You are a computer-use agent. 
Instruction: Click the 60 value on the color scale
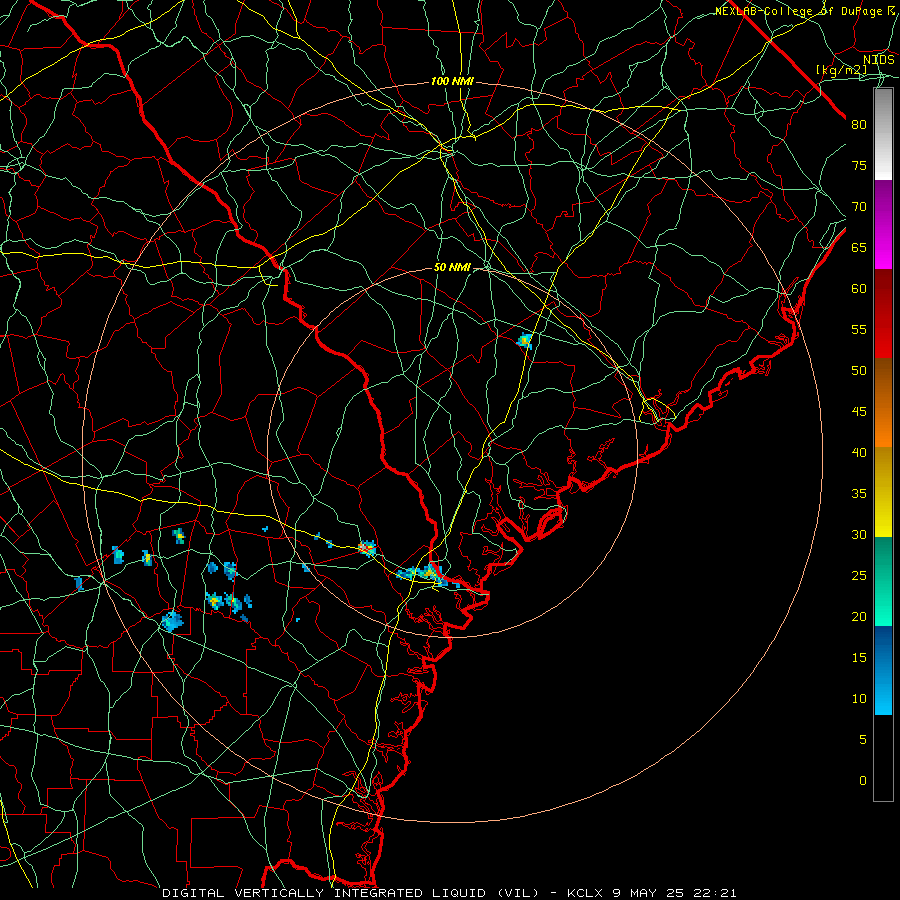pyautogui.click(x=859, y=289)
